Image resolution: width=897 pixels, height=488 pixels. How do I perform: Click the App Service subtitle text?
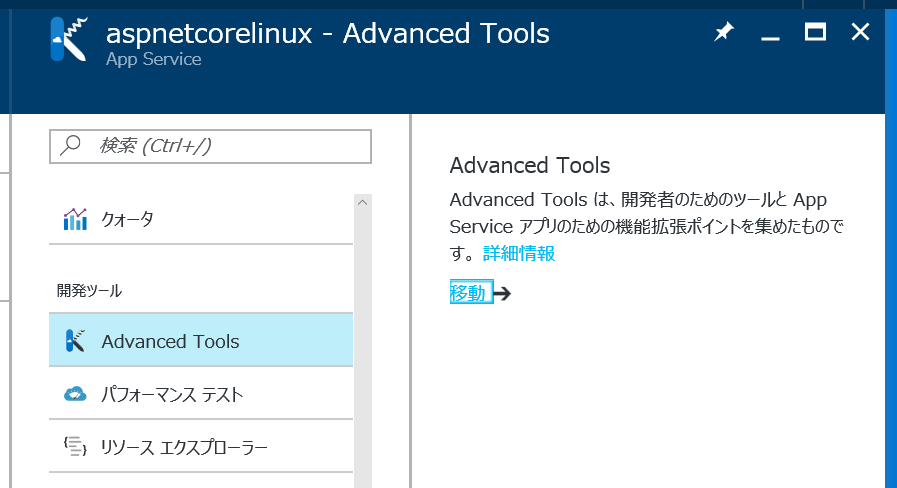pos(153,59)
